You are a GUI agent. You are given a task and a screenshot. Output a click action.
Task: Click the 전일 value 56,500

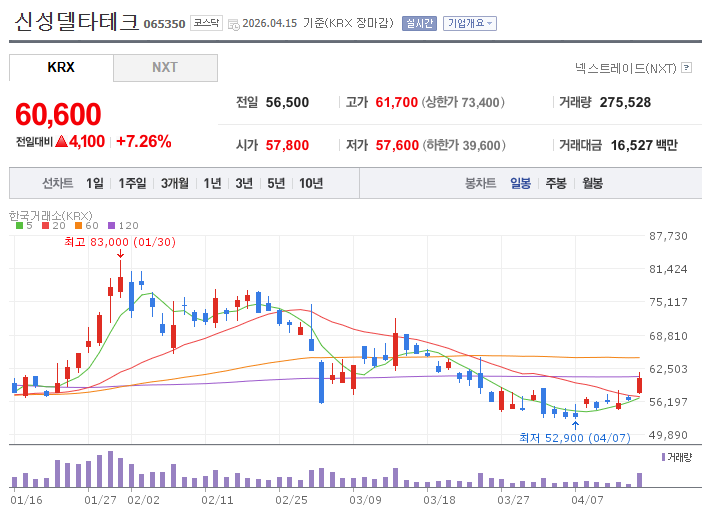tap(287, 103)
